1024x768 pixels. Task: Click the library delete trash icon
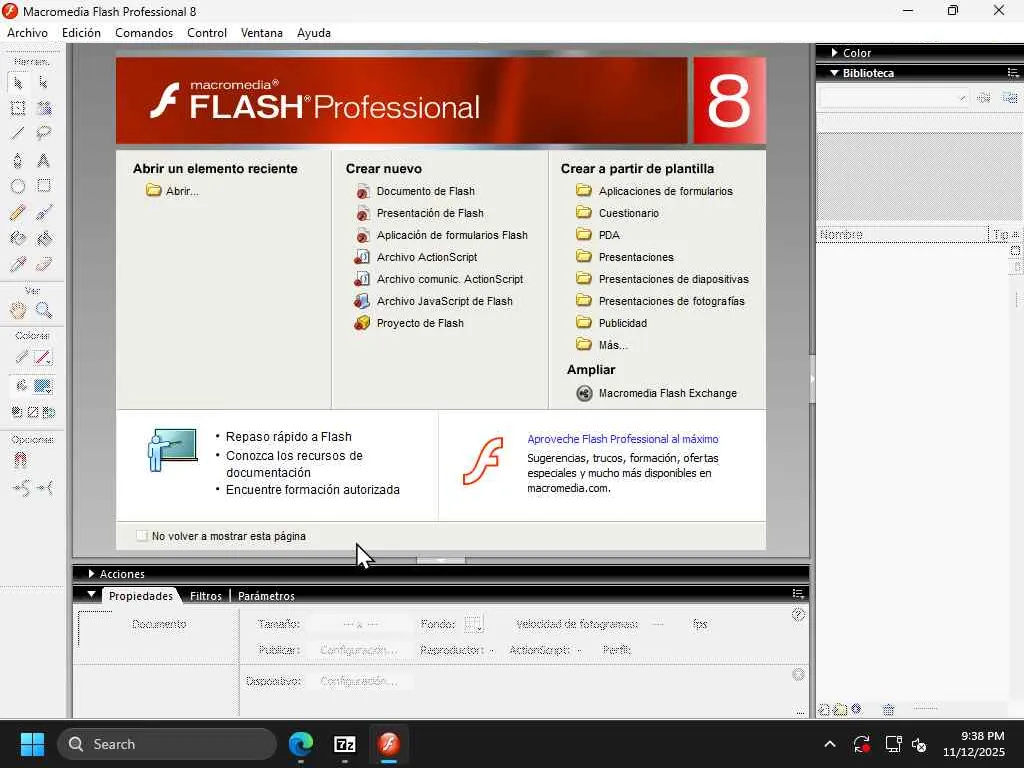click(x=888, y=709)
